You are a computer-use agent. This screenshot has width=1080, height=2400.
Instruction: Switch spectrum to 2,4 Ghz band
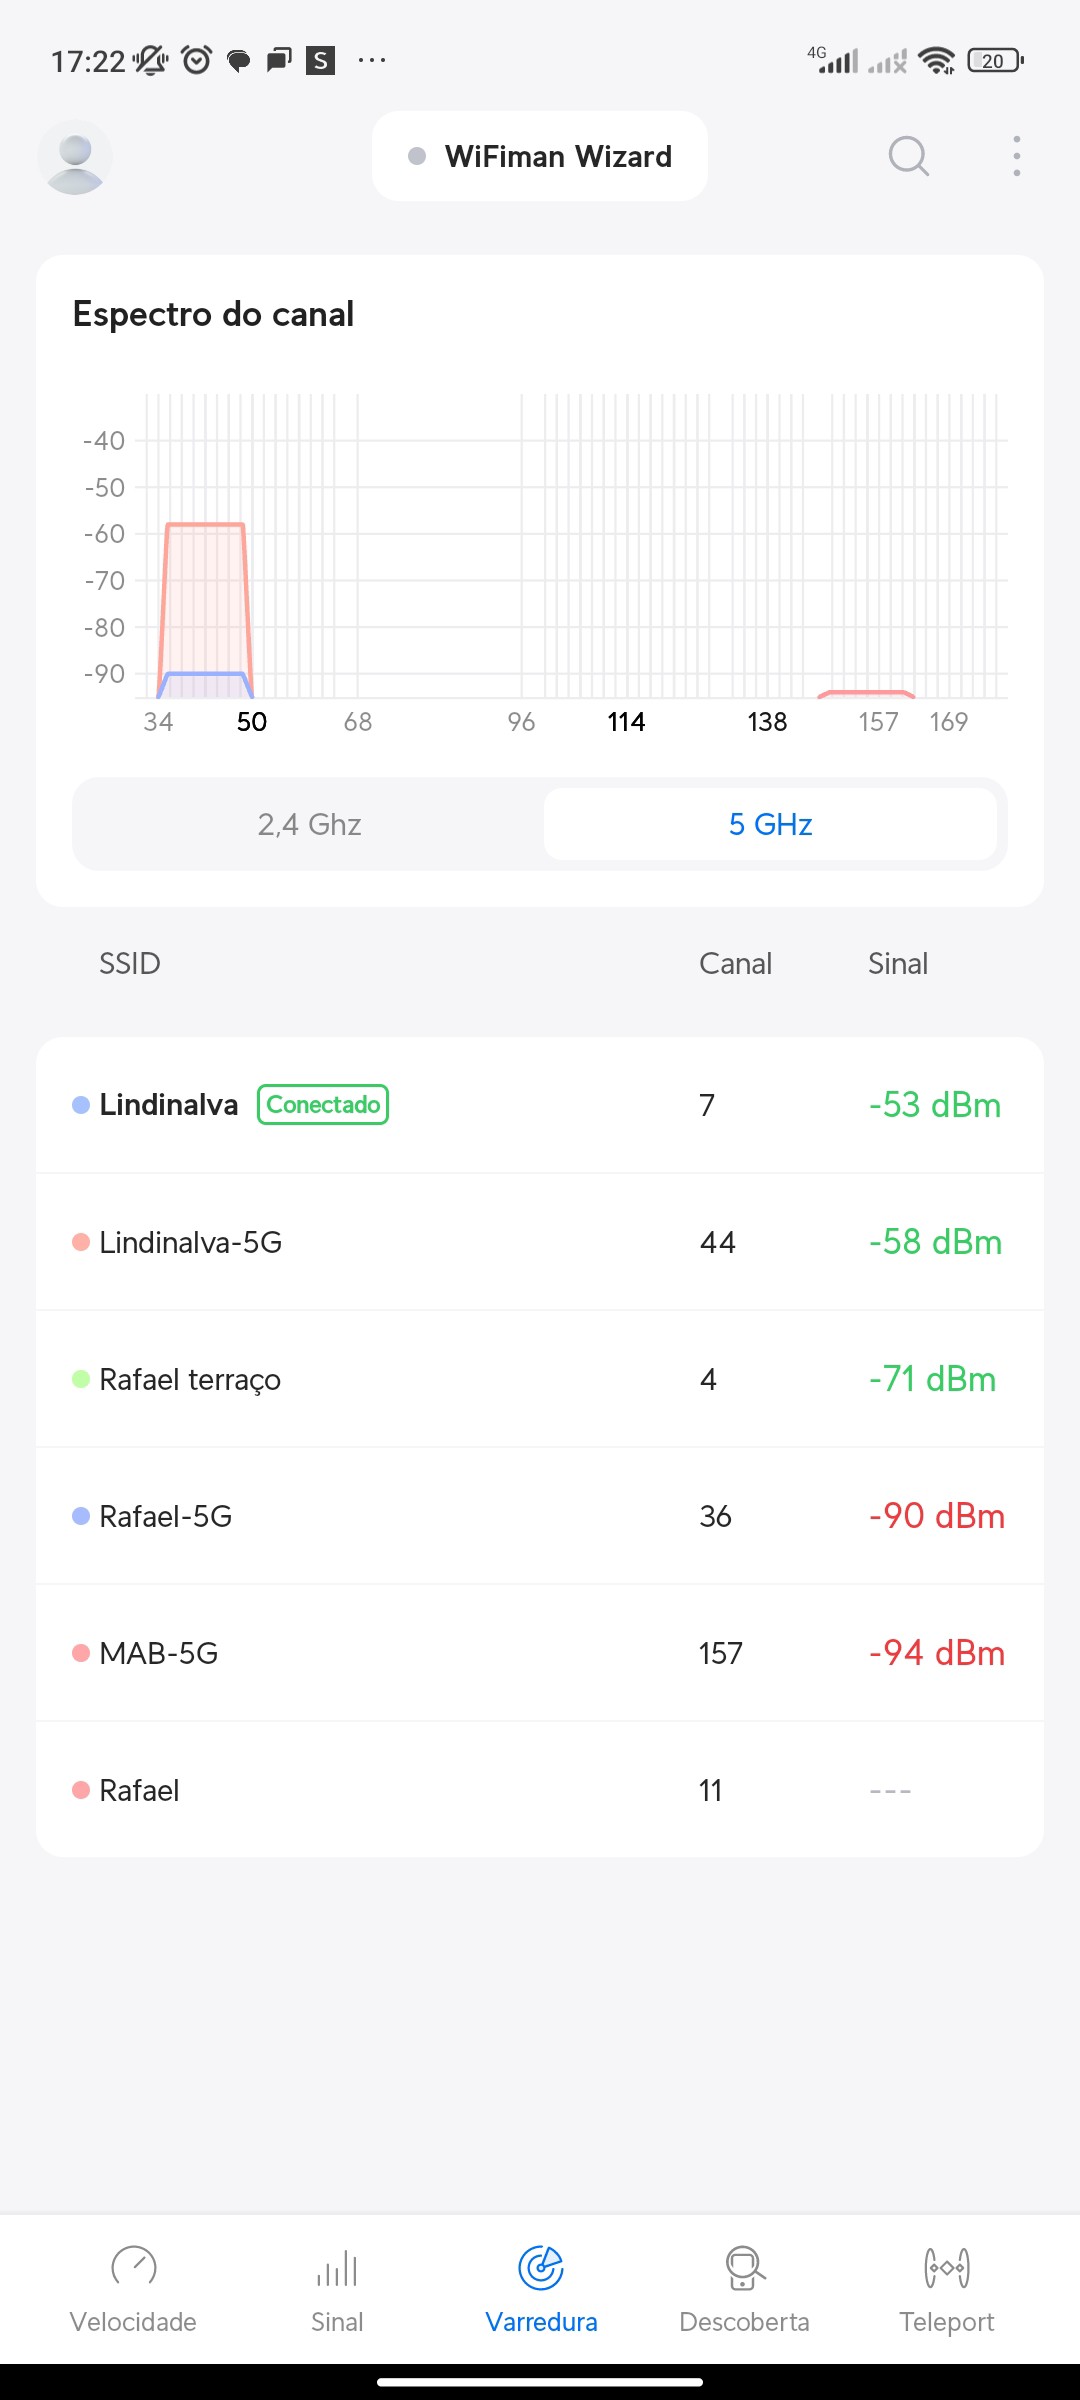click(309, 824)
